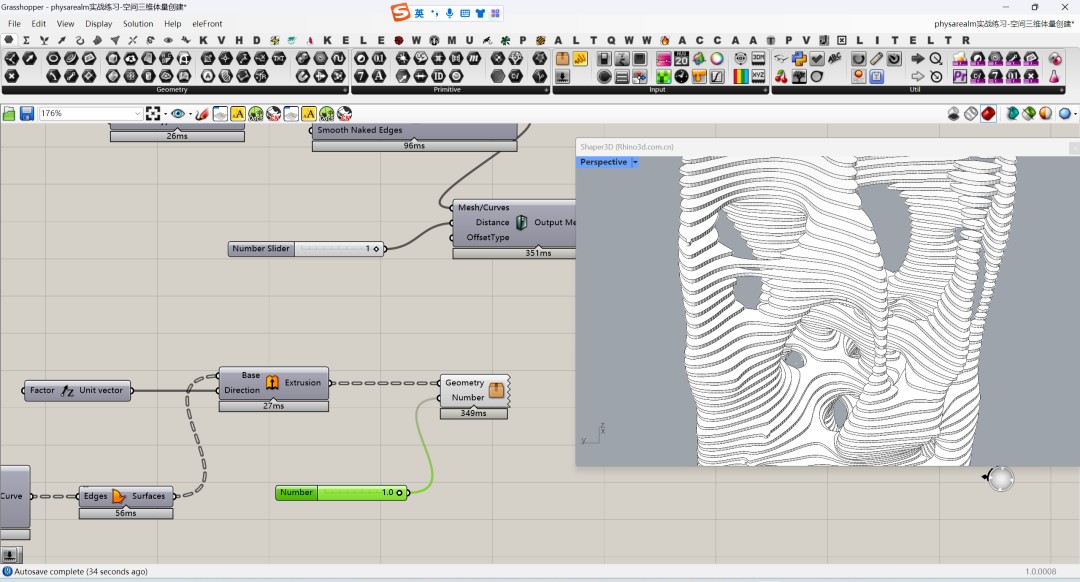The image size is (1080, 582).
Task: Select the cherry component icon in Util
Action: point(781,76)
